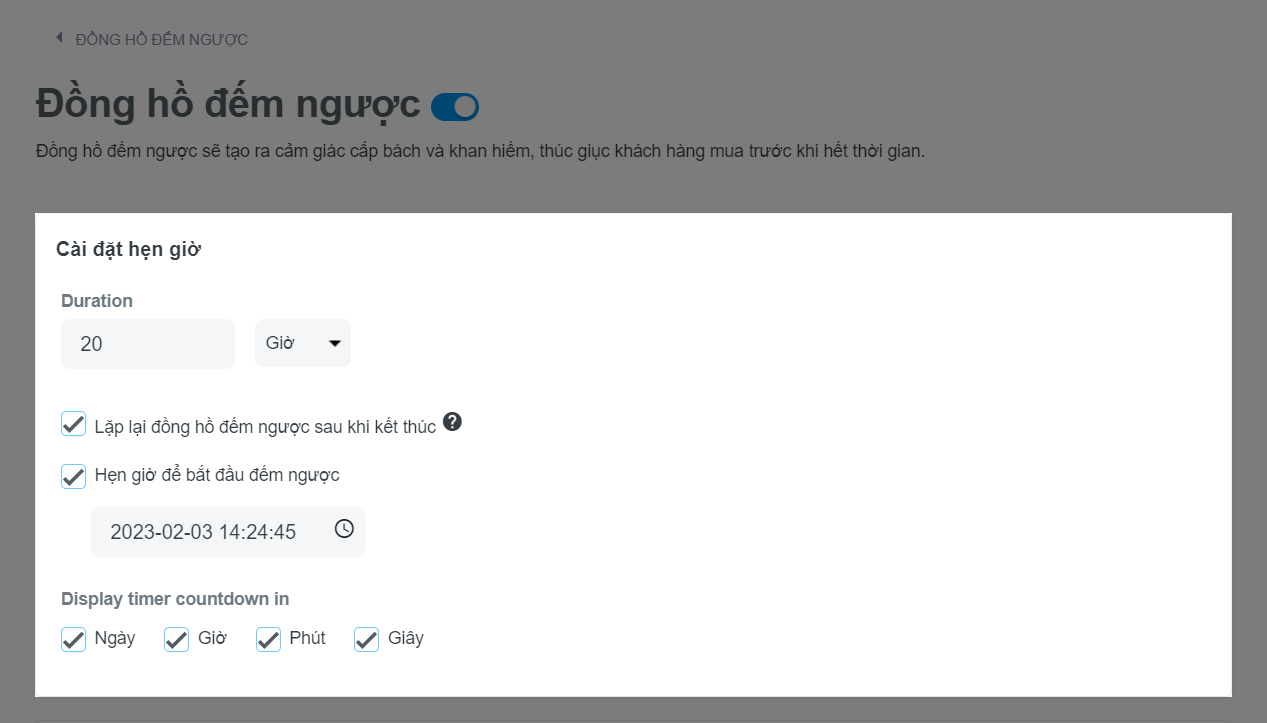1267x723 pixels.
Task: Click the Duration input showing 20
Action: pyautogui.click(x=147, y=343)
